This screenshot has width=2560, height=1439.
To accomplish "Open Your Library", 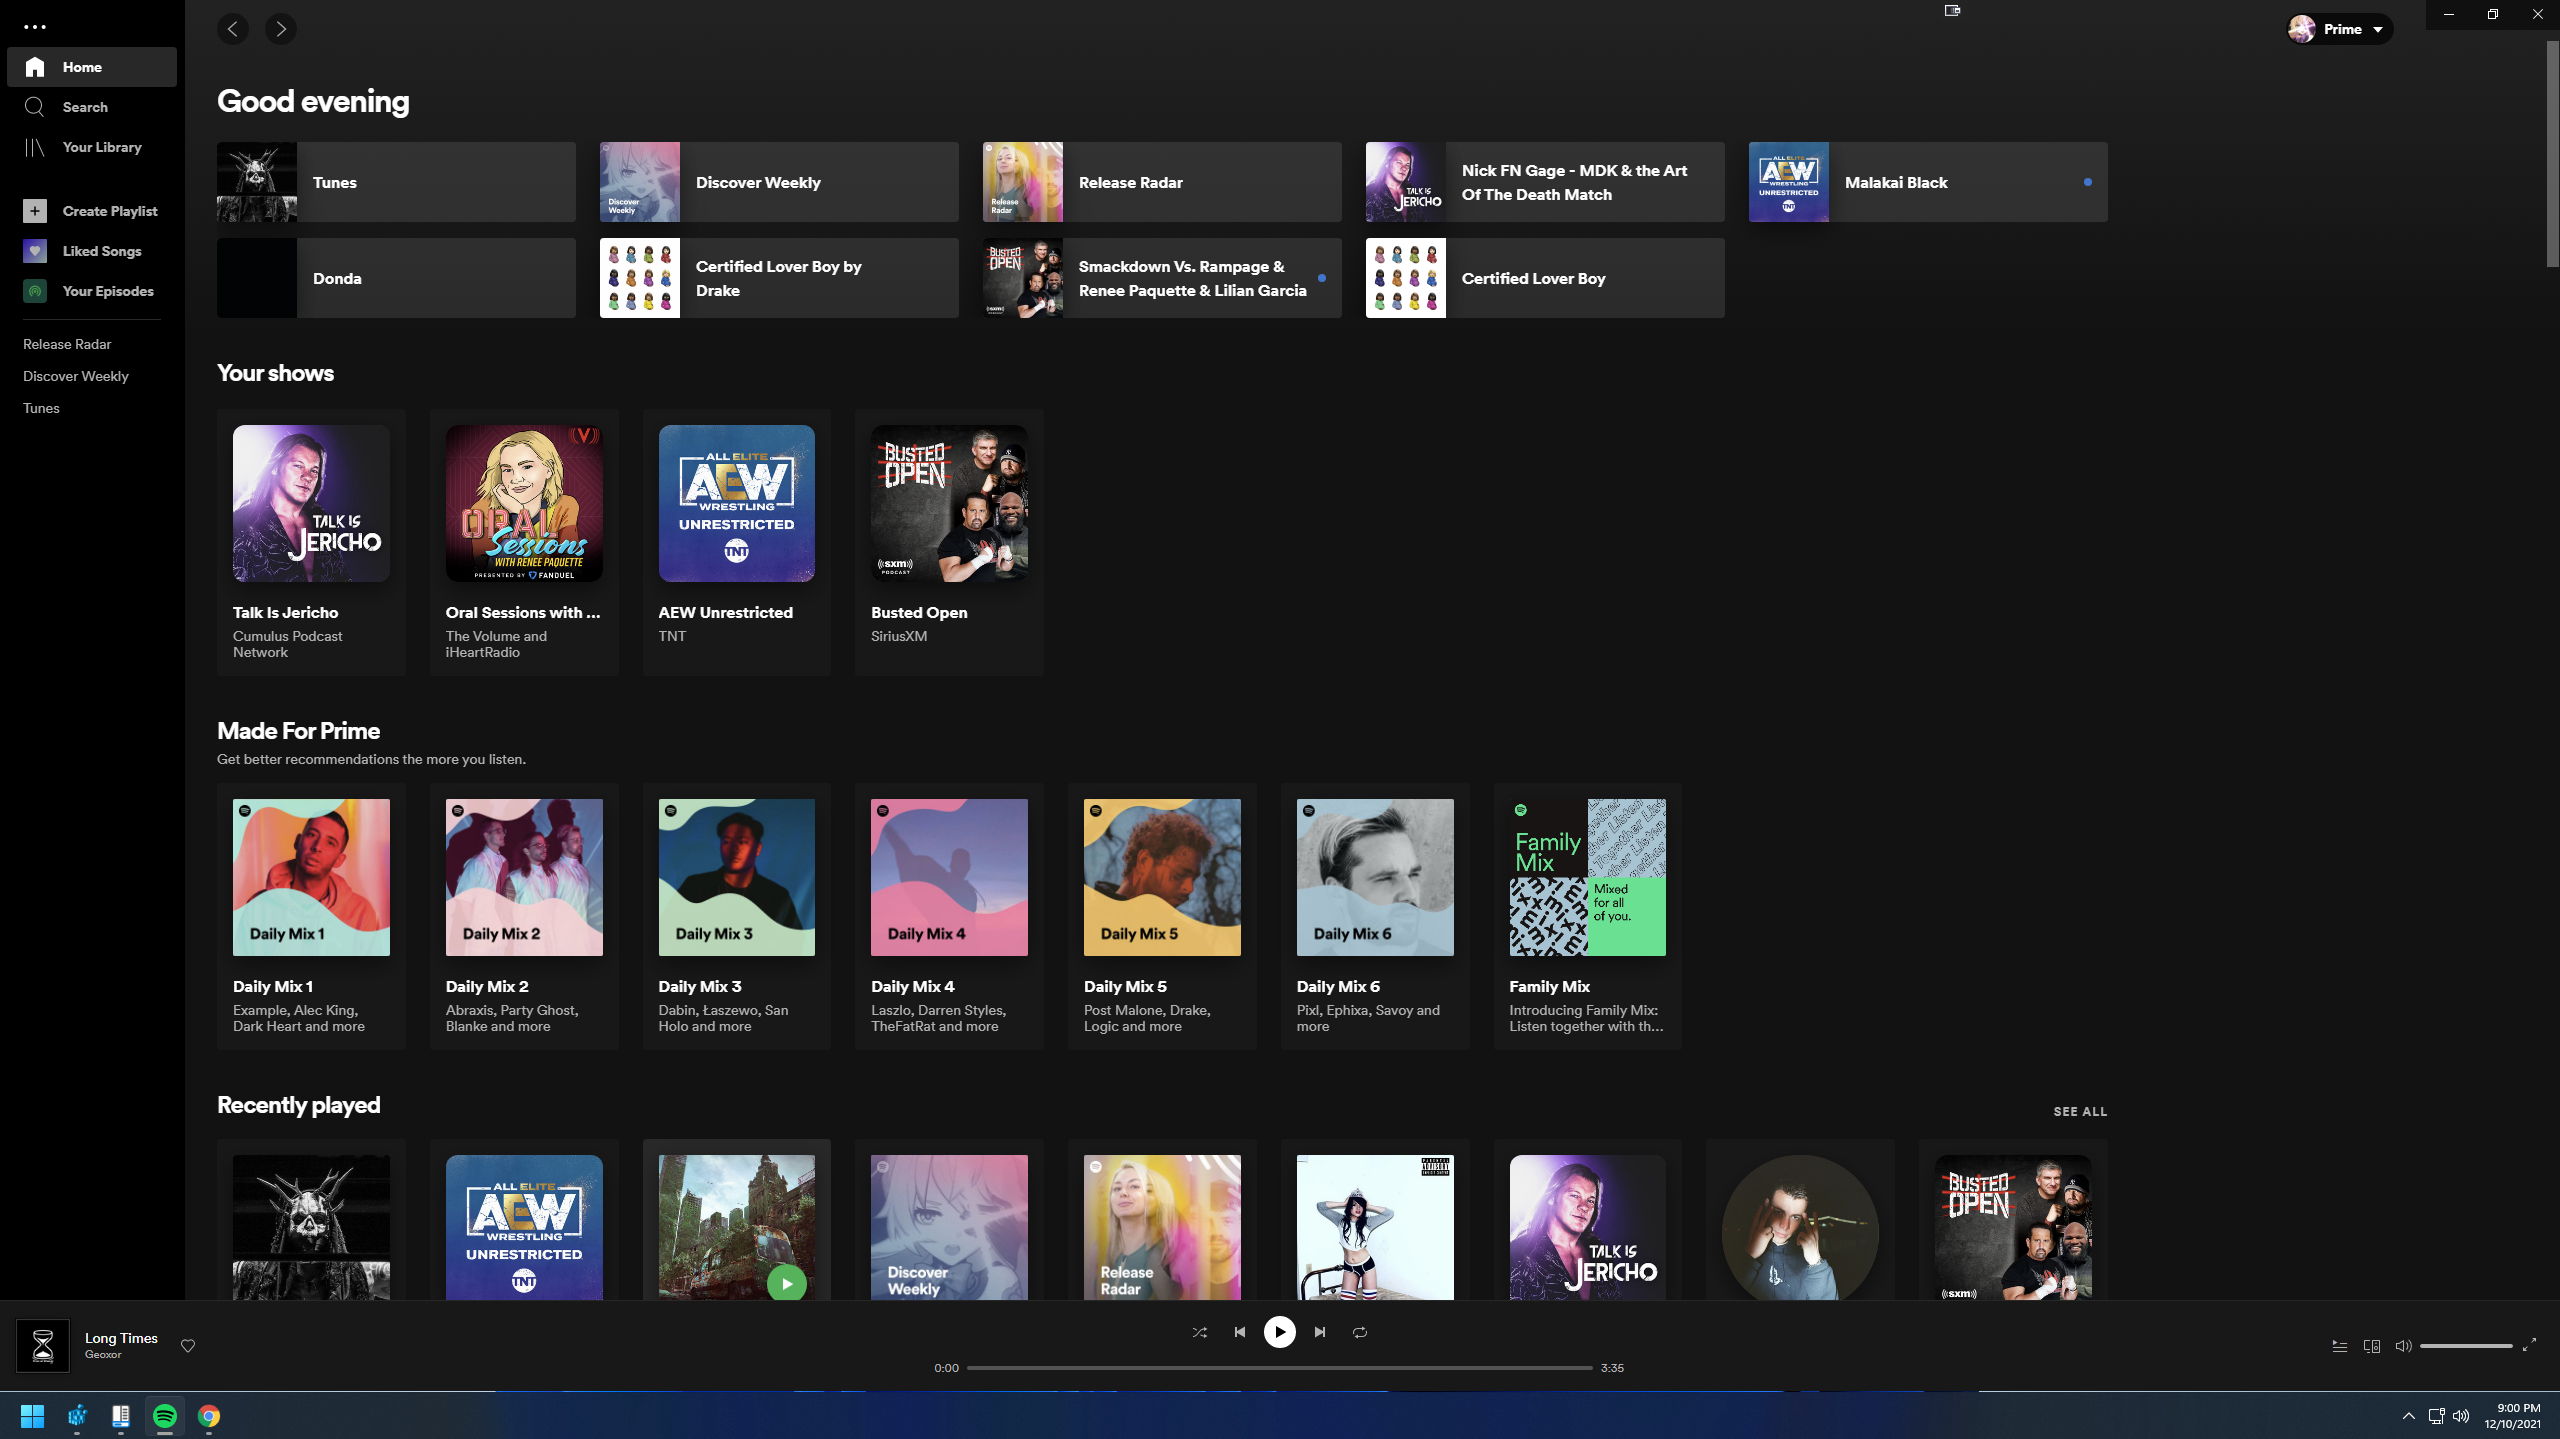I will (x=92, y=147).
